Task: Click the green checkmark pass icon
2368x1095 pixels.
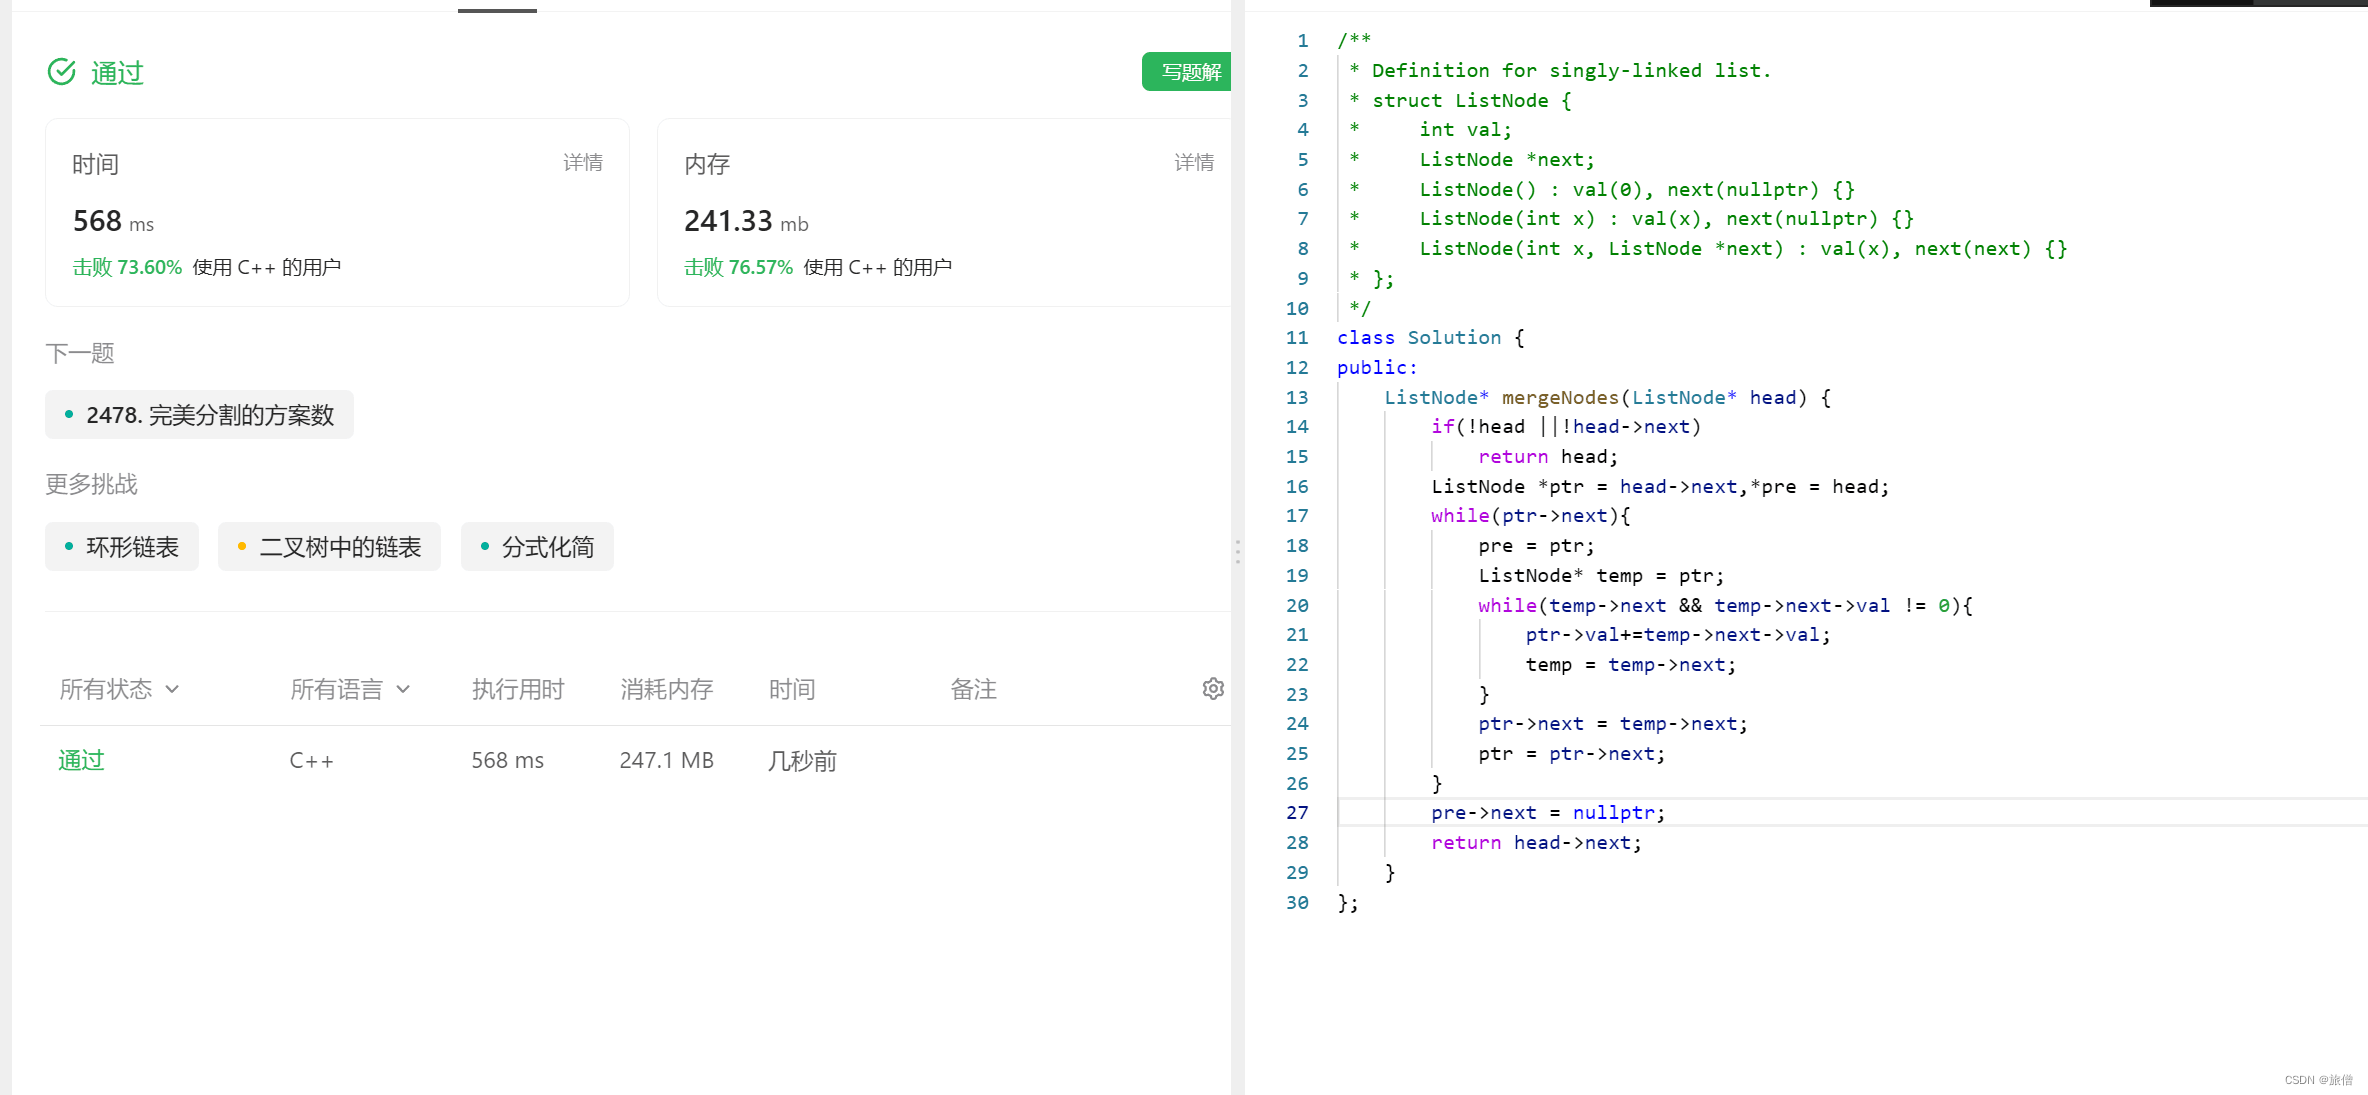Action: pos(62,72)
